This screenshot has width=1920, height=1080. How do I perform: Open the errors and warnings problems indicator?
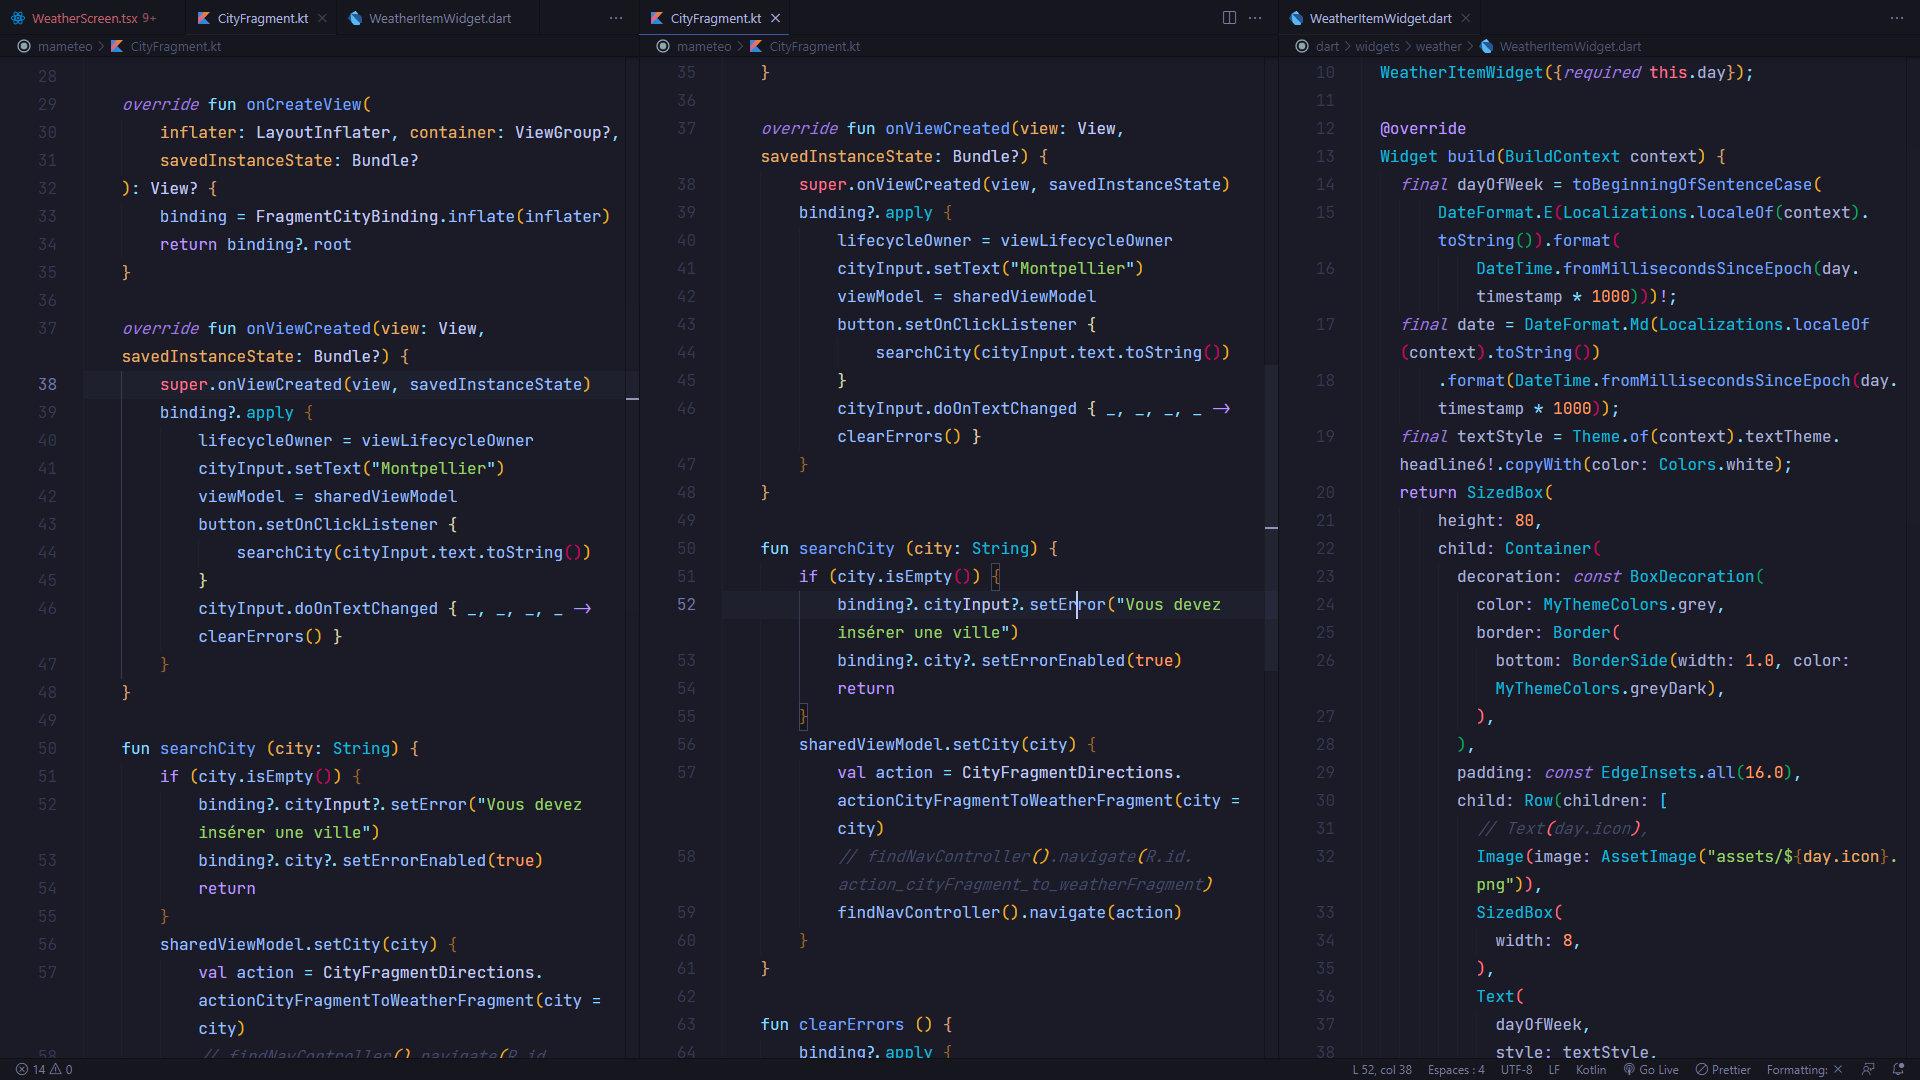pyautogui.click(x=44, y=1069)
